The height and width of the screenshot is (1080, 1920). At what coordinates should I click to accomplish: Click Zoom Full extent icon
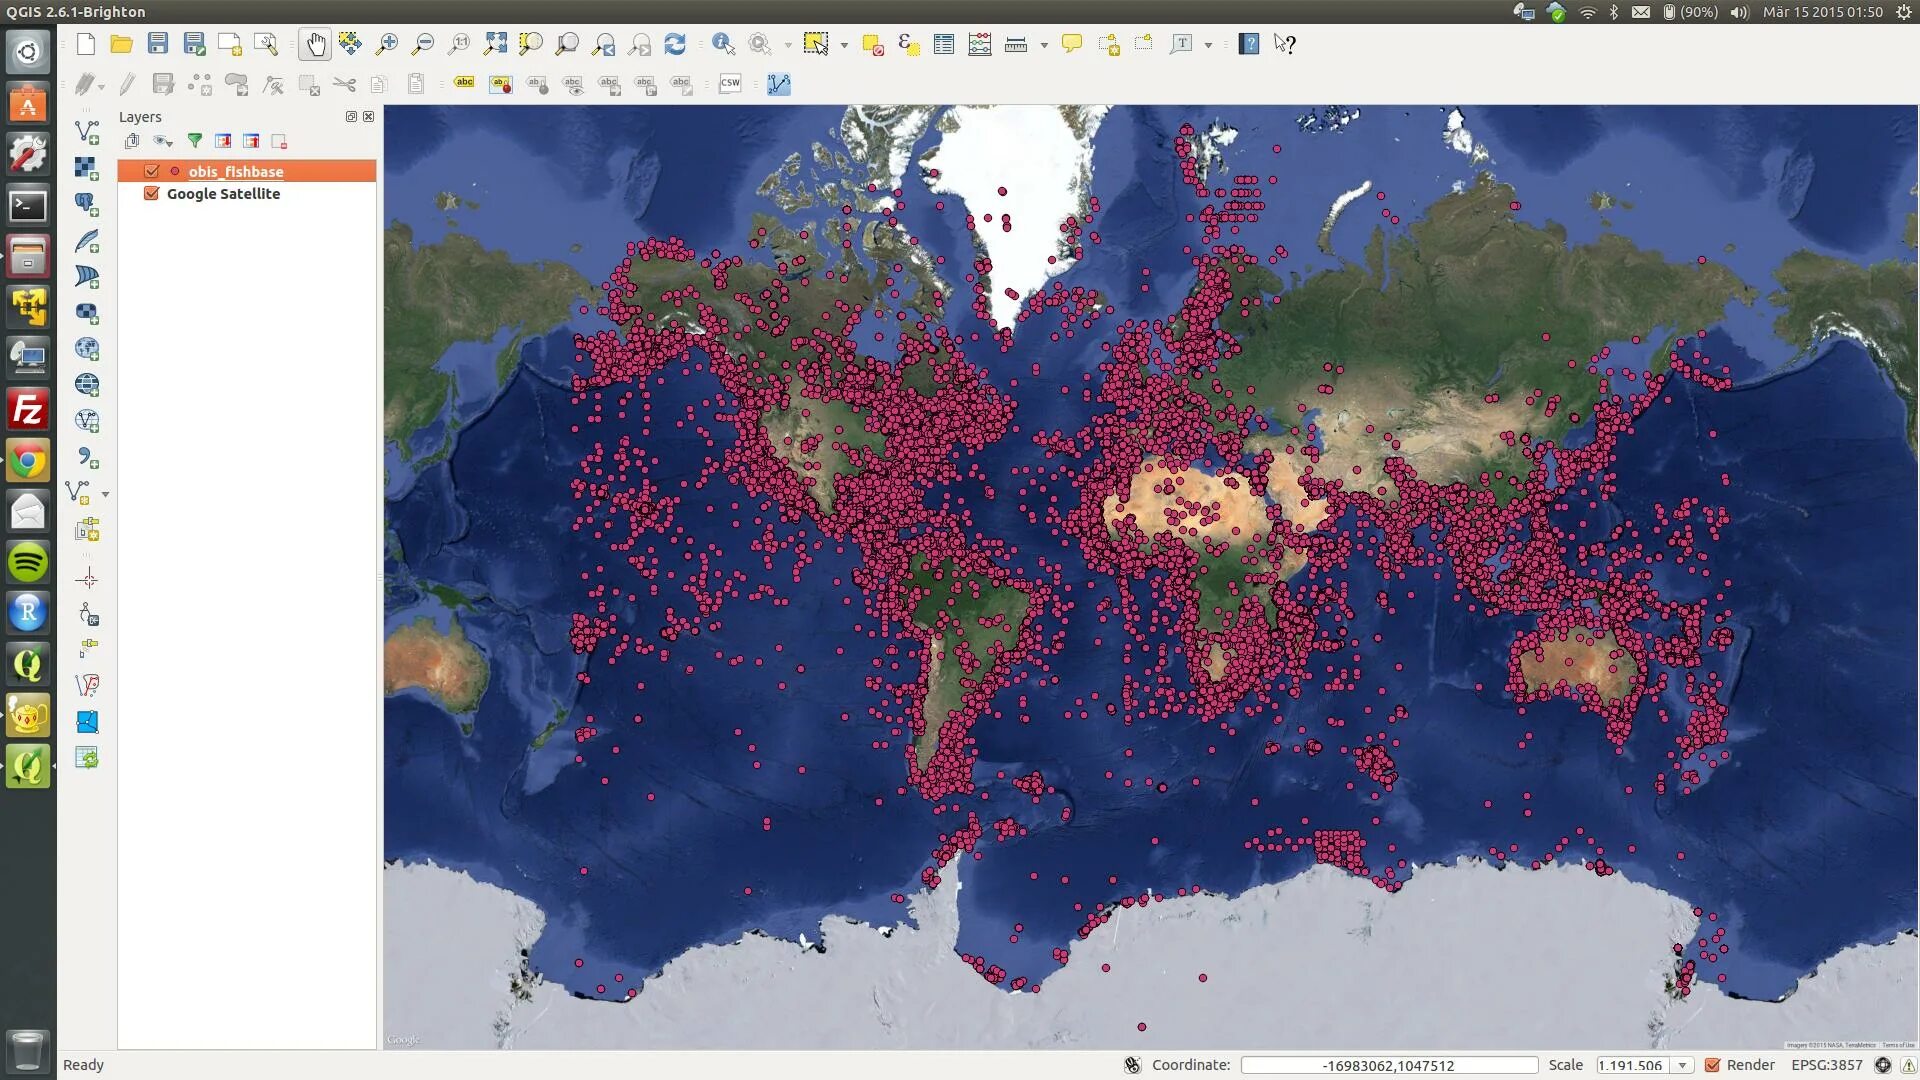pyautogui.click(x=495, y=44)
